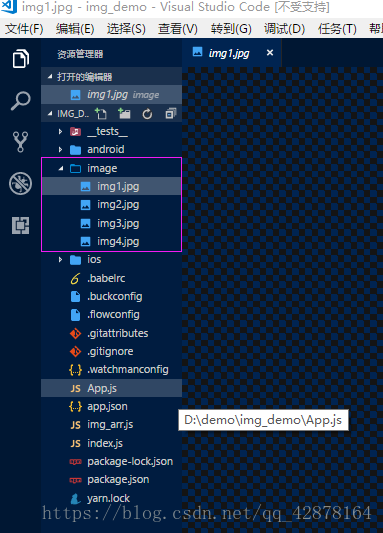The height and width of the screenshot is (533, 383).
Task: Open the 选择(S) menu
Action: coord(126,29)
